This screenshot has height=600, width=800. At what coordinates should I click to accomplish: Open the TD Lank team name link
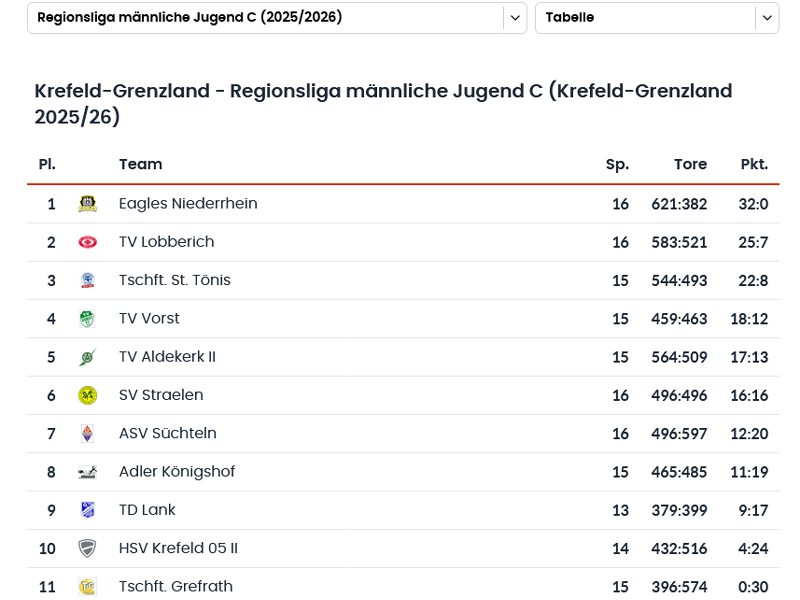tap(147, 510)
